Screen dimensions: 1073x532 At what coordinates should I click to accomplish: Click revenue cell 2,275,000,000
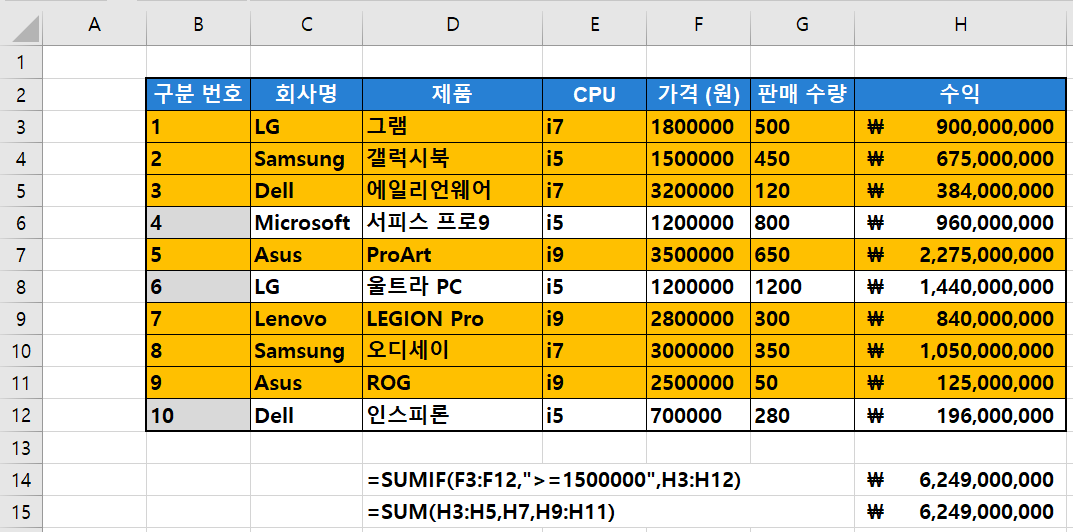point(961,255)
